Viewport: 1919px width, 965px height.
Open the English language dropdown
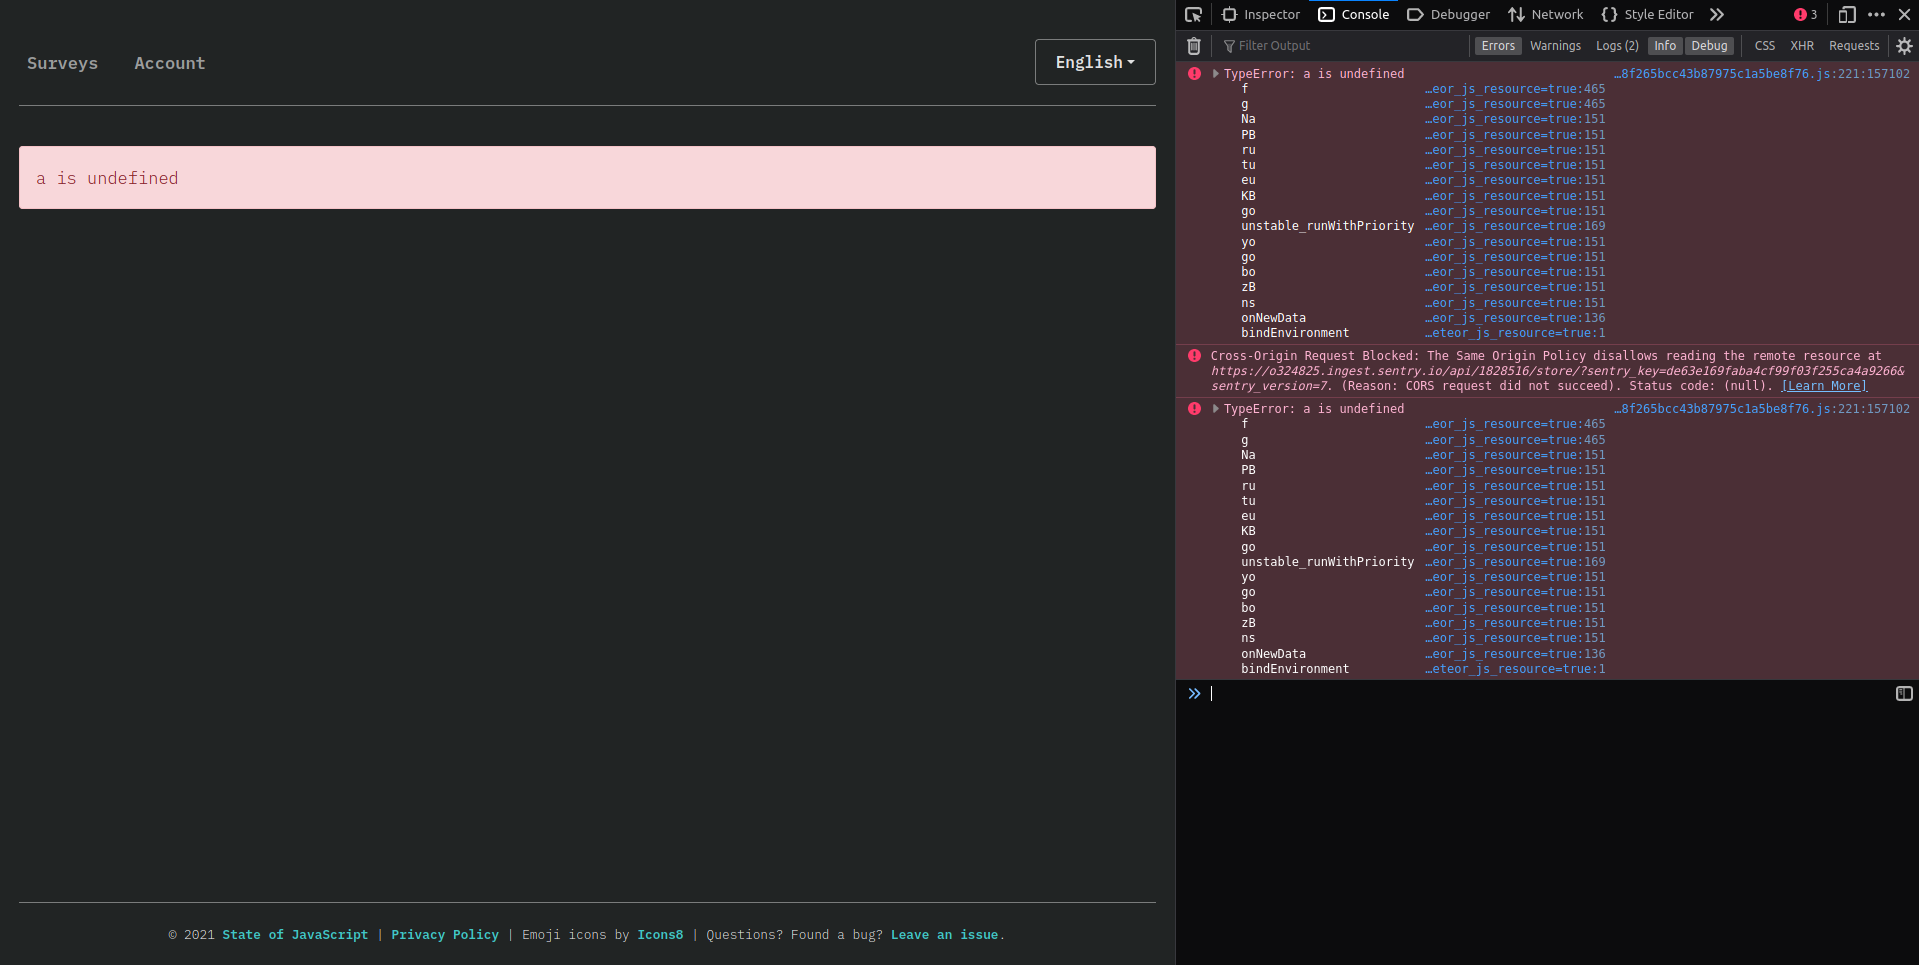[1095, 62]
